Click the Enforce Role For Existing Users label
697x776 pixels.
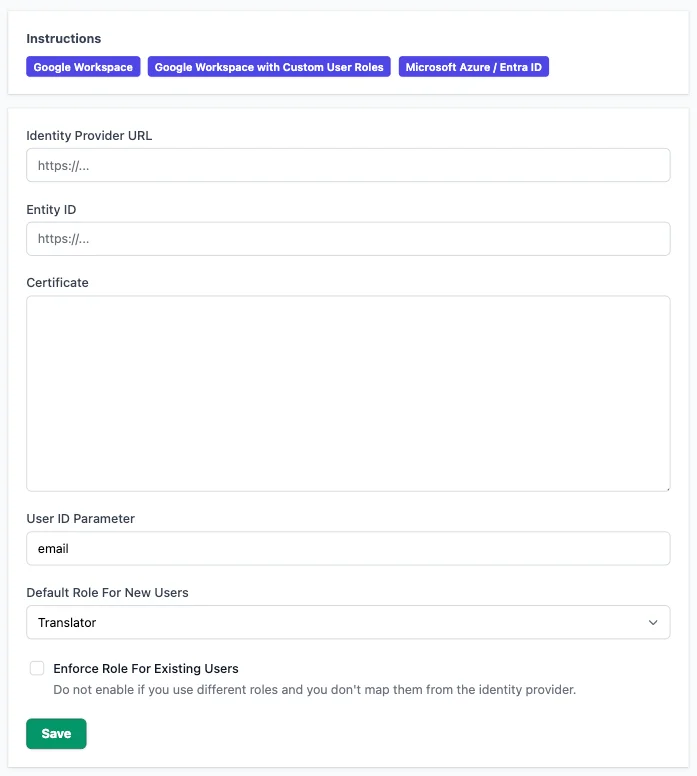coord(146,669)
